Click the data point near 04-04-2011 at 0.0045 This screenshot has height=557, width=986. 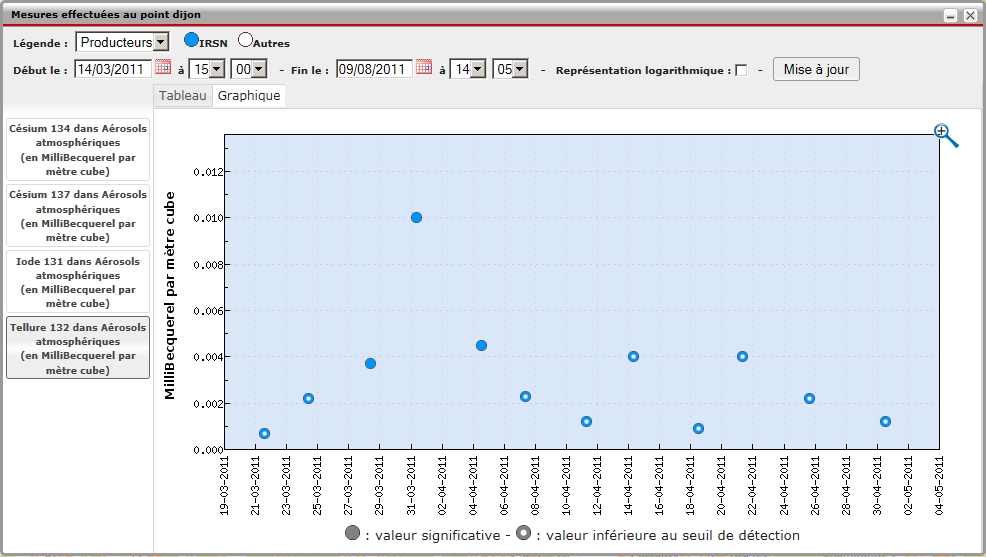[x=481, y=345]
